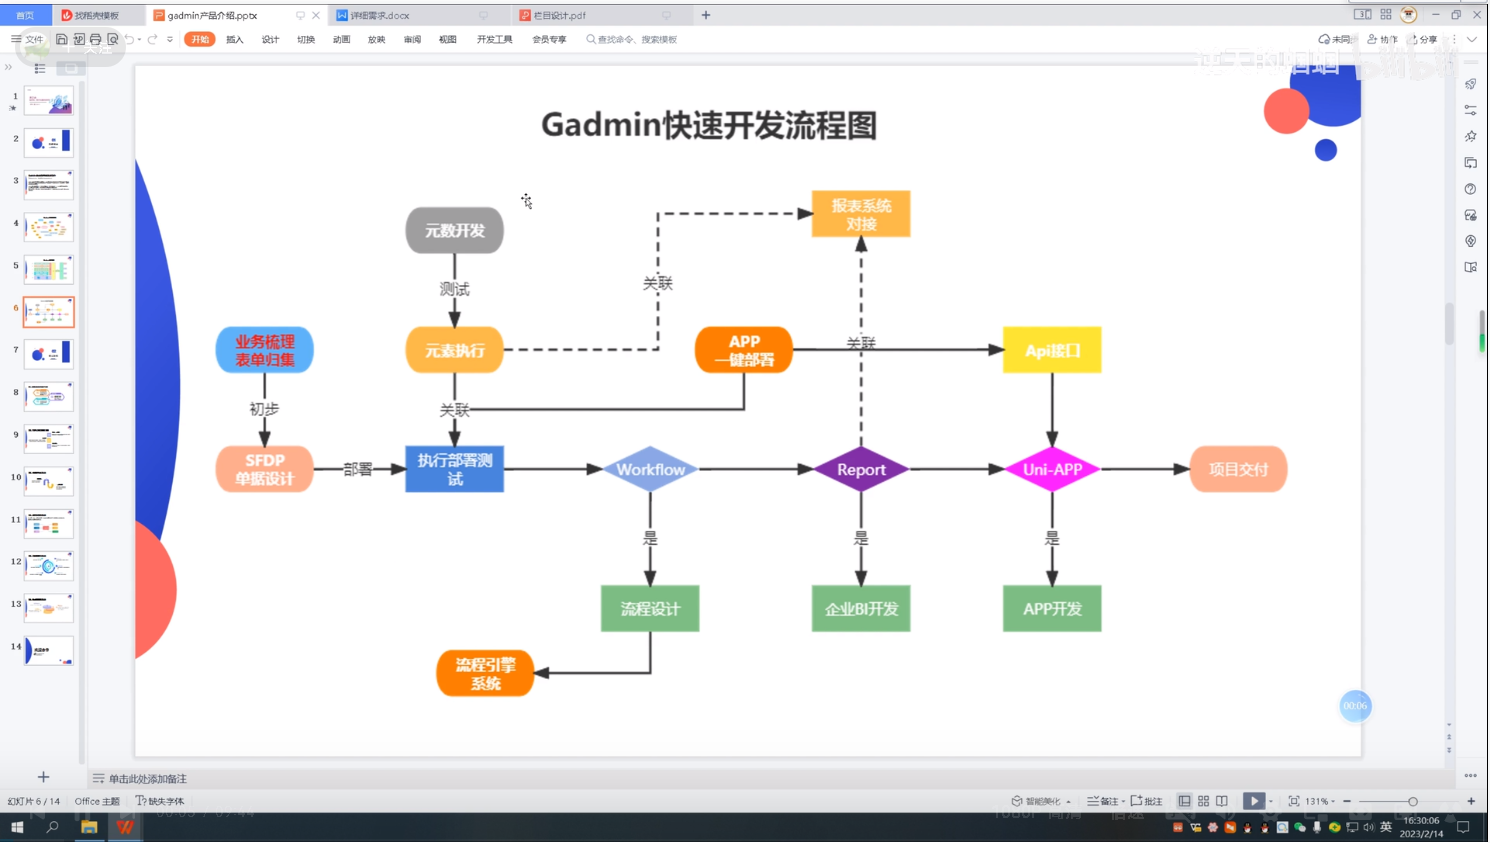Click 缺失字体 missing fonts indicator
This screenshot has height=843, width=1490.
pyautogui.click(x=160, y=801)
